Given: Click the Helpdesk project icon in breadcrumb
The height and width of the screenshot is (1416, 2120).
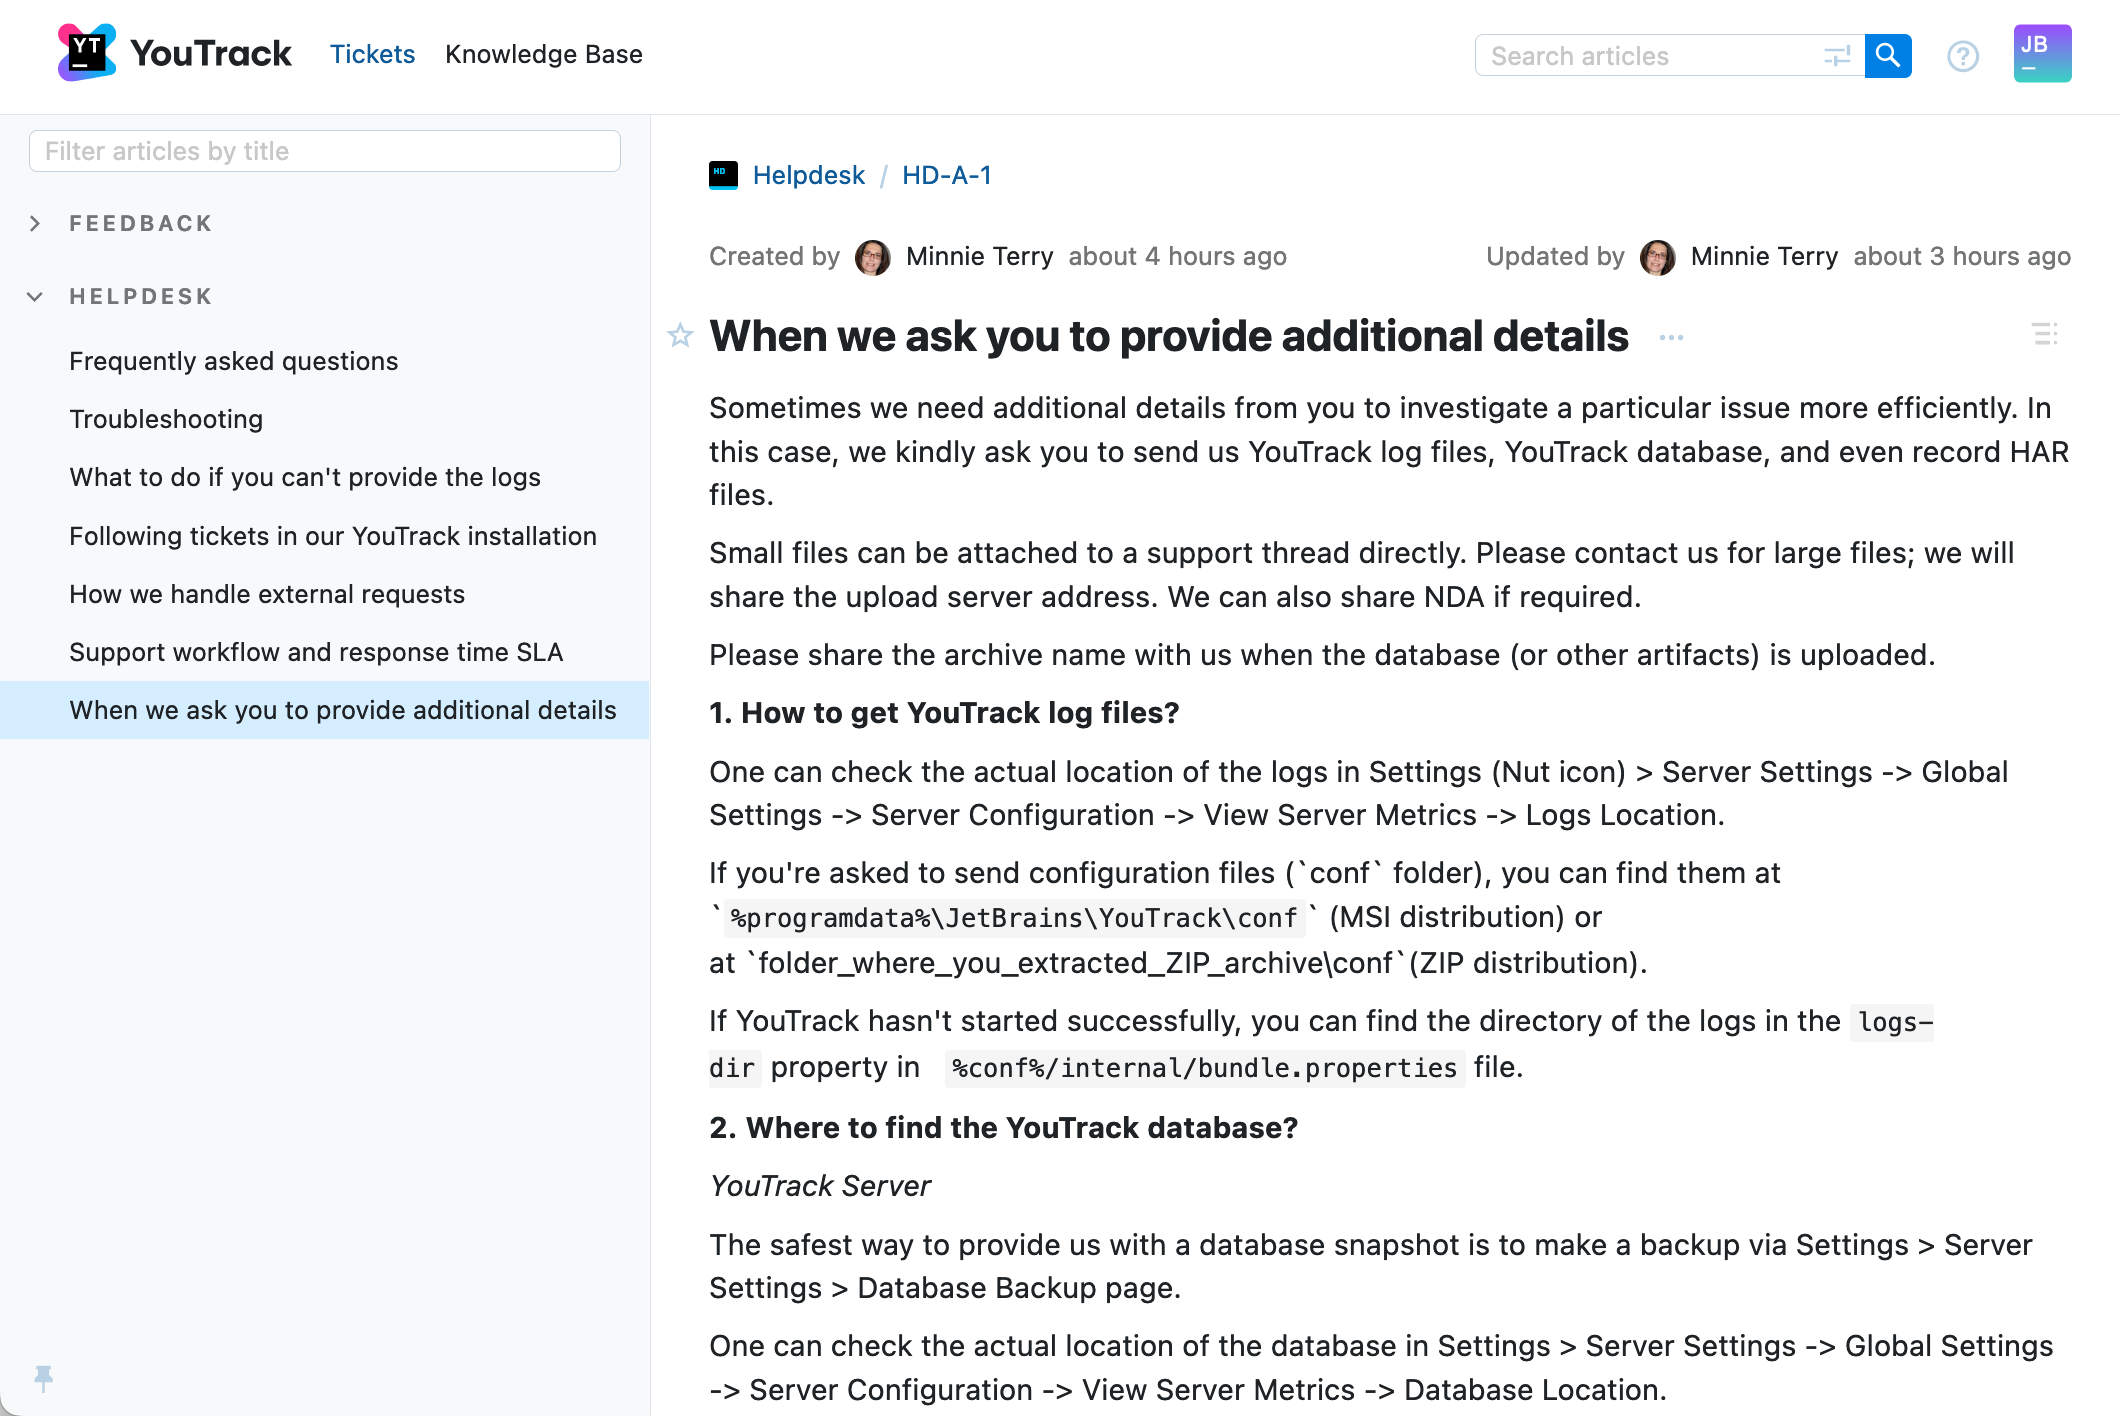Looking at the screenshot, I should coord(723,175).
